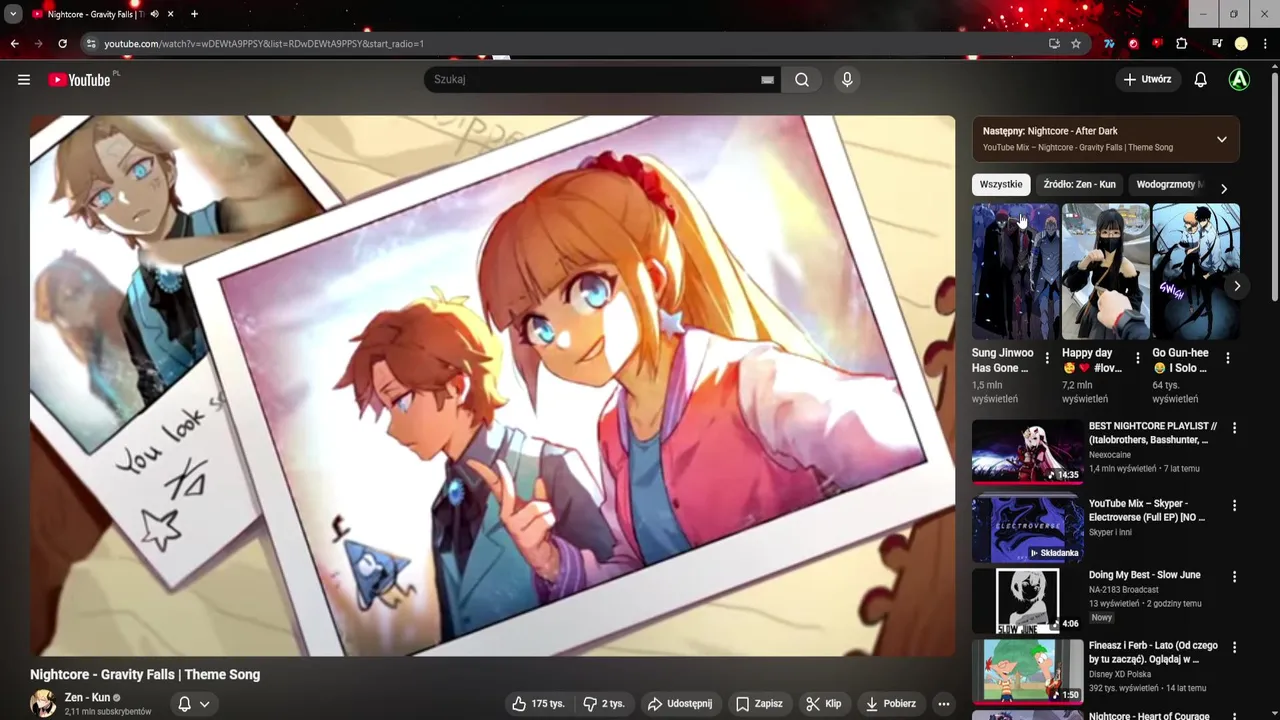Open the browser Extensions puzzle icon
The width and height of the screenshot is (1280, 720).
coord(1182,44)
